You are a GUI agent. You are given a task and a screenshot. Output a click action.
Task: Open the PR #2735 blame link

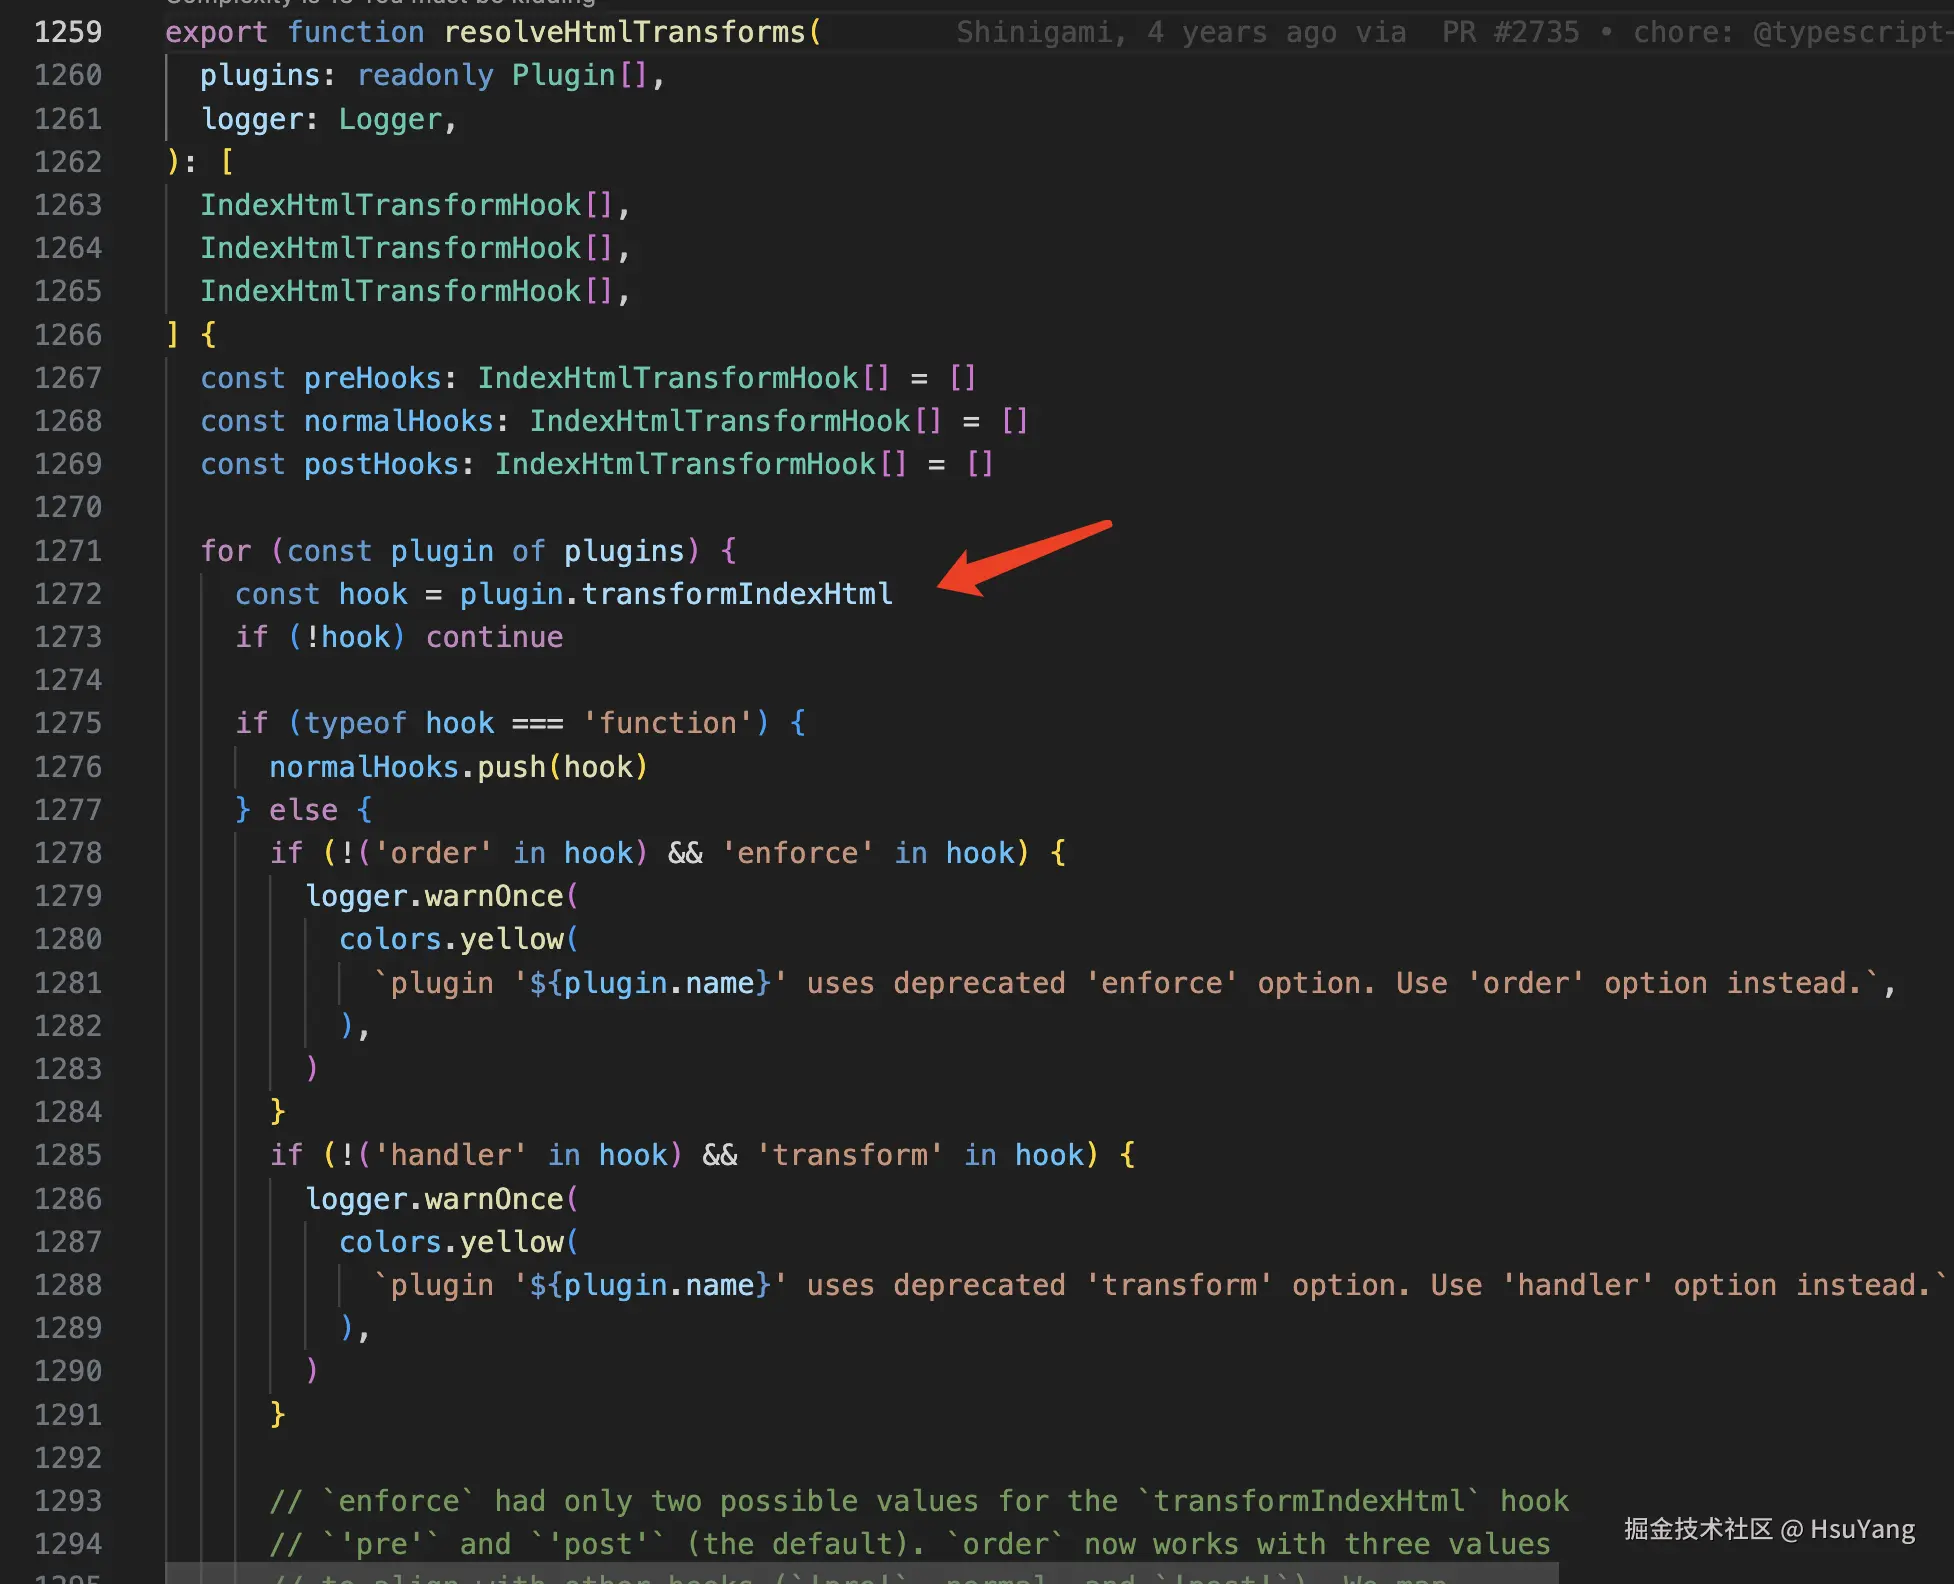(1509, 32)
